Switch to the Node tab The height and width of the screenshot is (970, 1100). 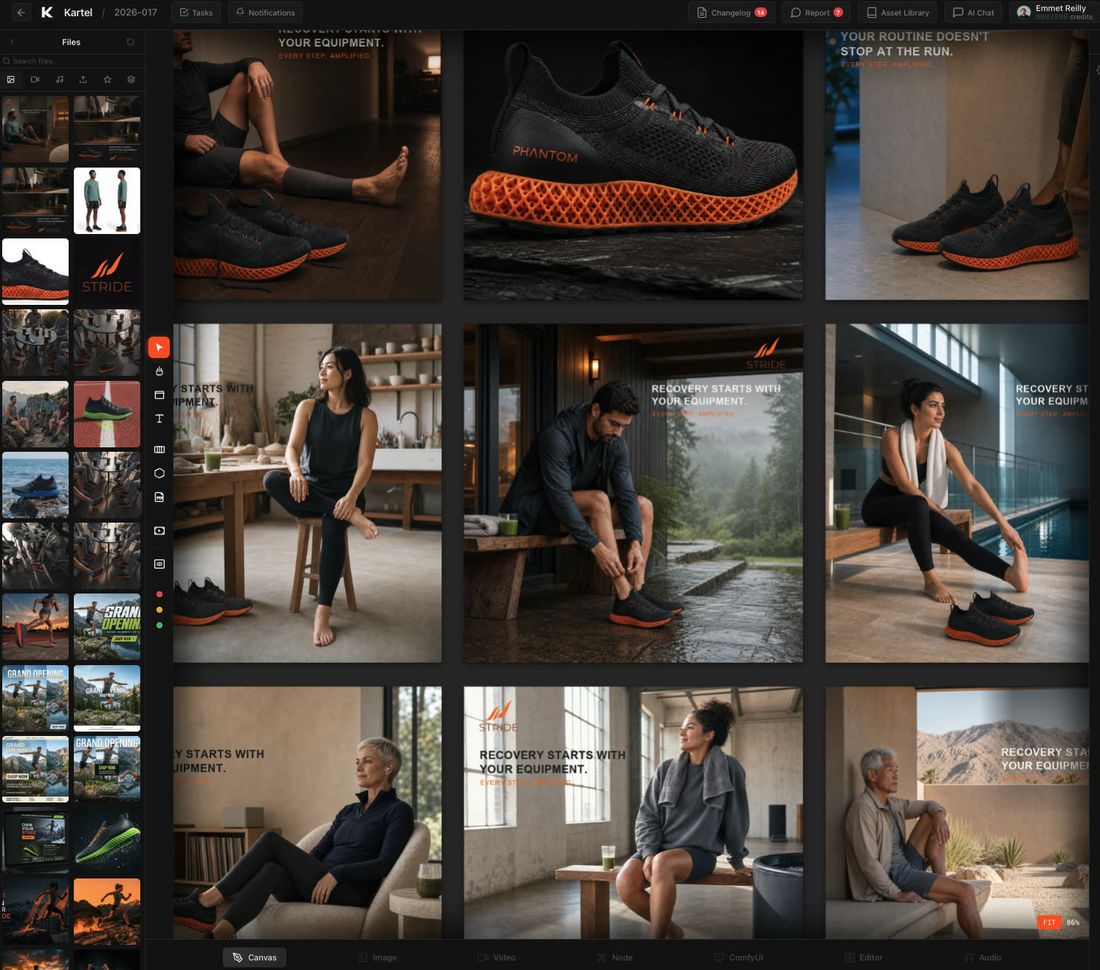click(x=615, y=957)
